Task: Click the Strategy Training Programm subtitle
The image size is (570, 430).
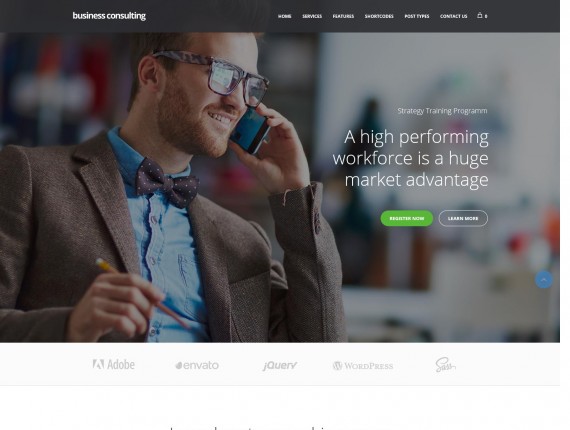Action: (442, 111)
